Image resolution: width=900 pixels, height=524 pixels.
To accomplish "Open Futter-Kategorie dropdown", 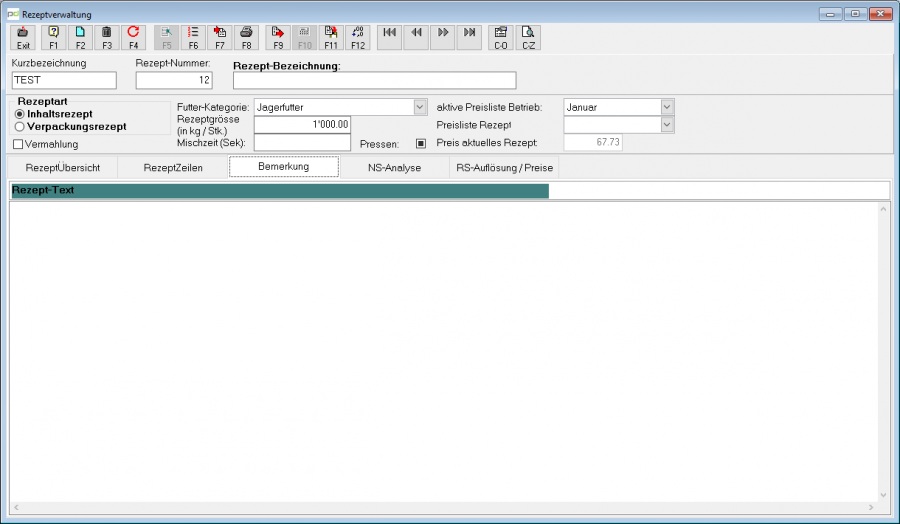I will pos(420,107).
